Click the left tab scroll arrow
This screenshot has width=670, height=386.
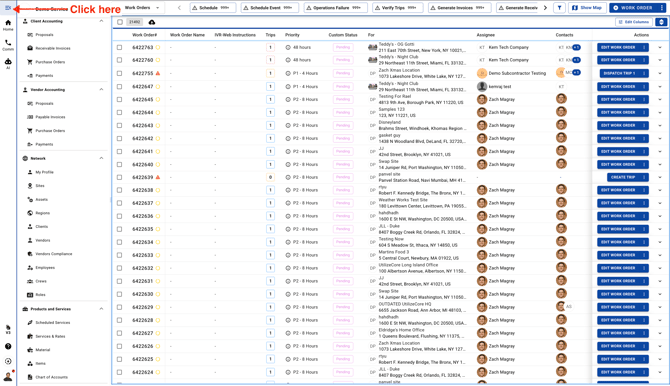pyautogui.click(x=179, y=8)
